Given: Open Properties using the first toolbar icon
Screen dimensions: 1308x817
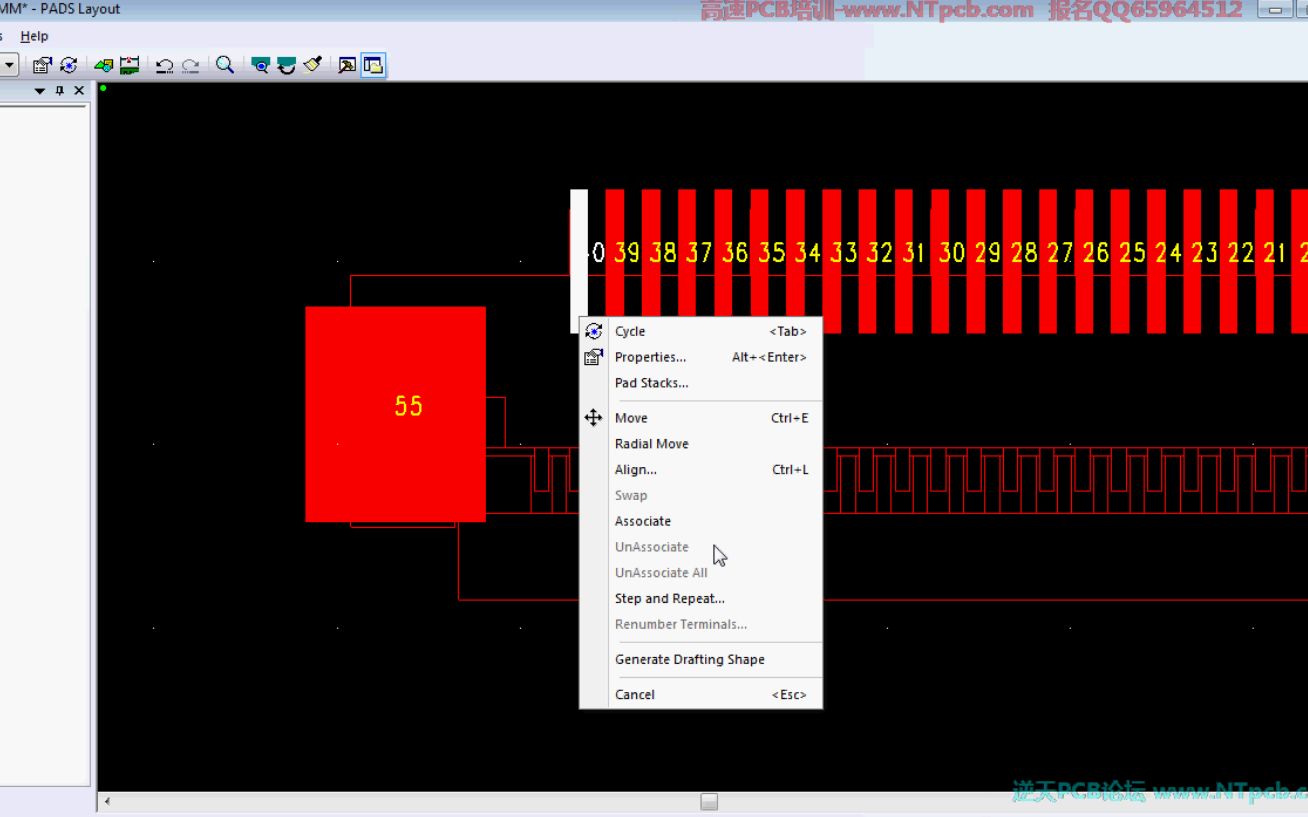Looking at the screenshot, I should pos(42,64).
